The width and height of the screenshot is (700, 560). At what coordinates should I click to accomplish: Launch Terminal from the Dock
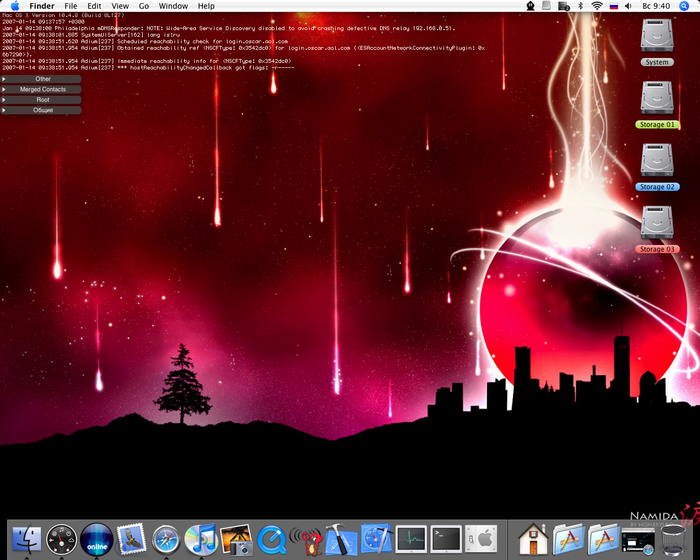445,540
